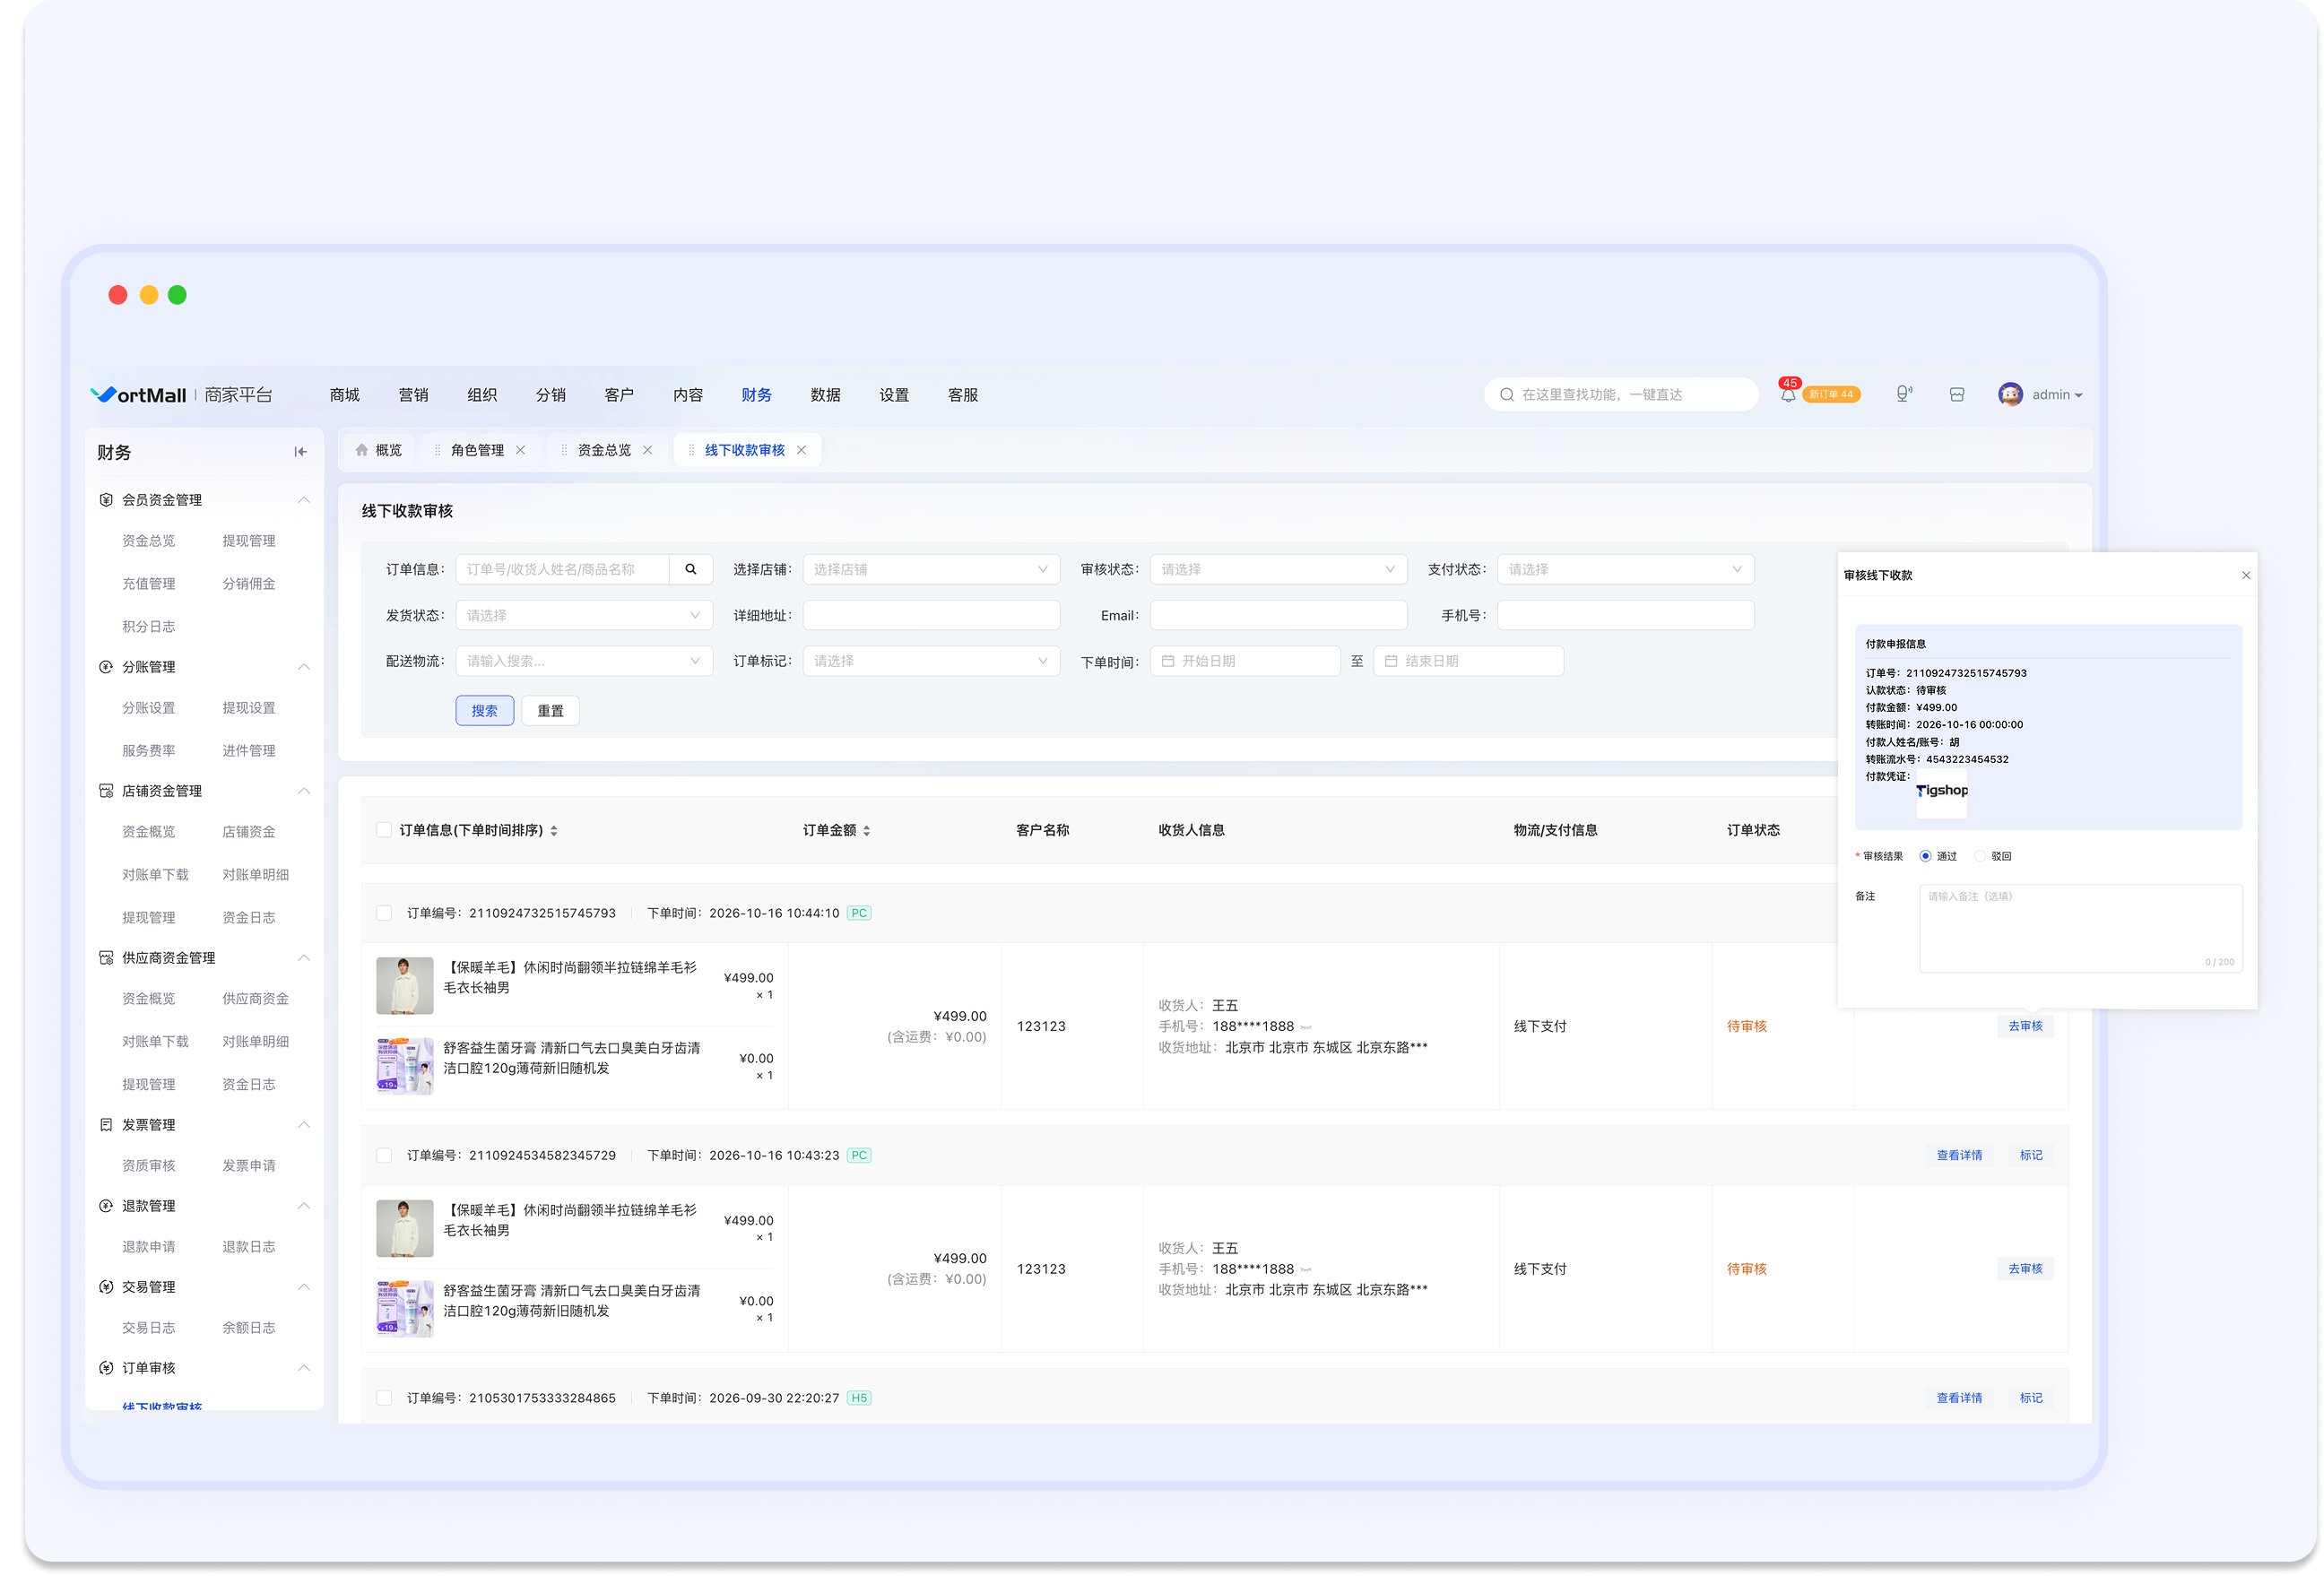2324x1576 pixels.
Task: Click the admin user avatar
Action: (2010, 394)
